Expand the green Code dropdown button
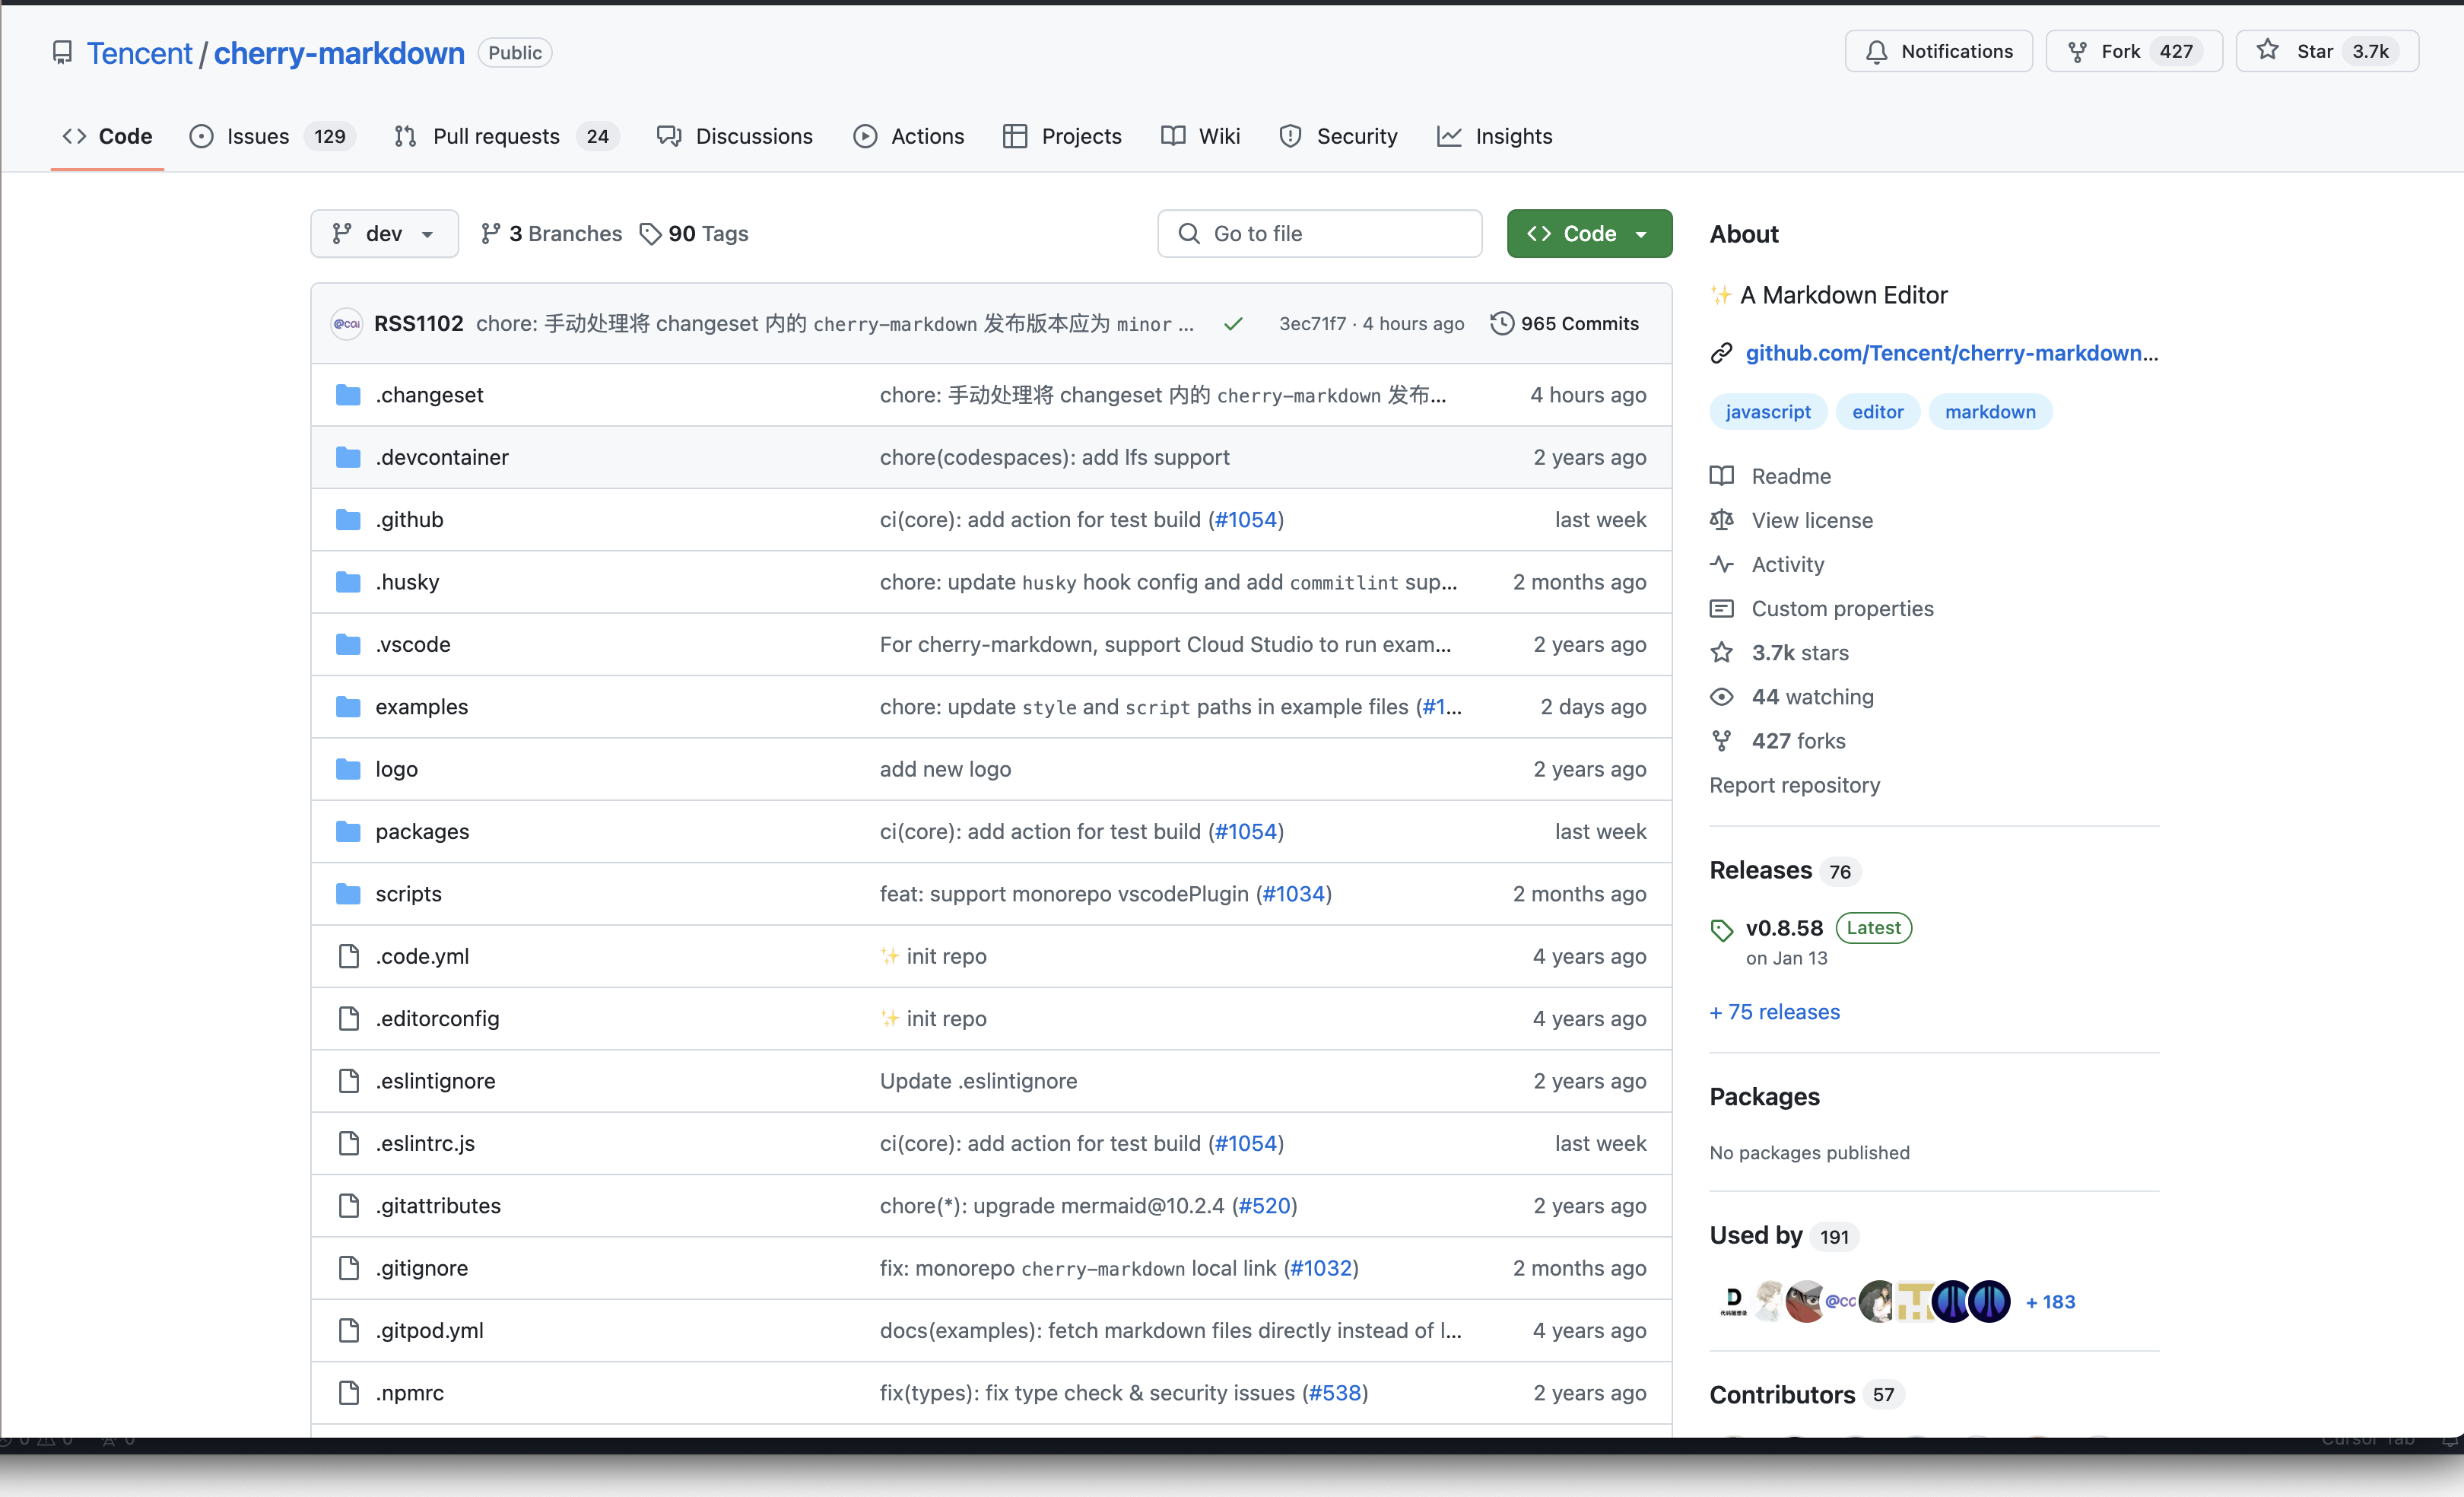This screenshot has height=1497, width=2464. (x=1589, y=234)
